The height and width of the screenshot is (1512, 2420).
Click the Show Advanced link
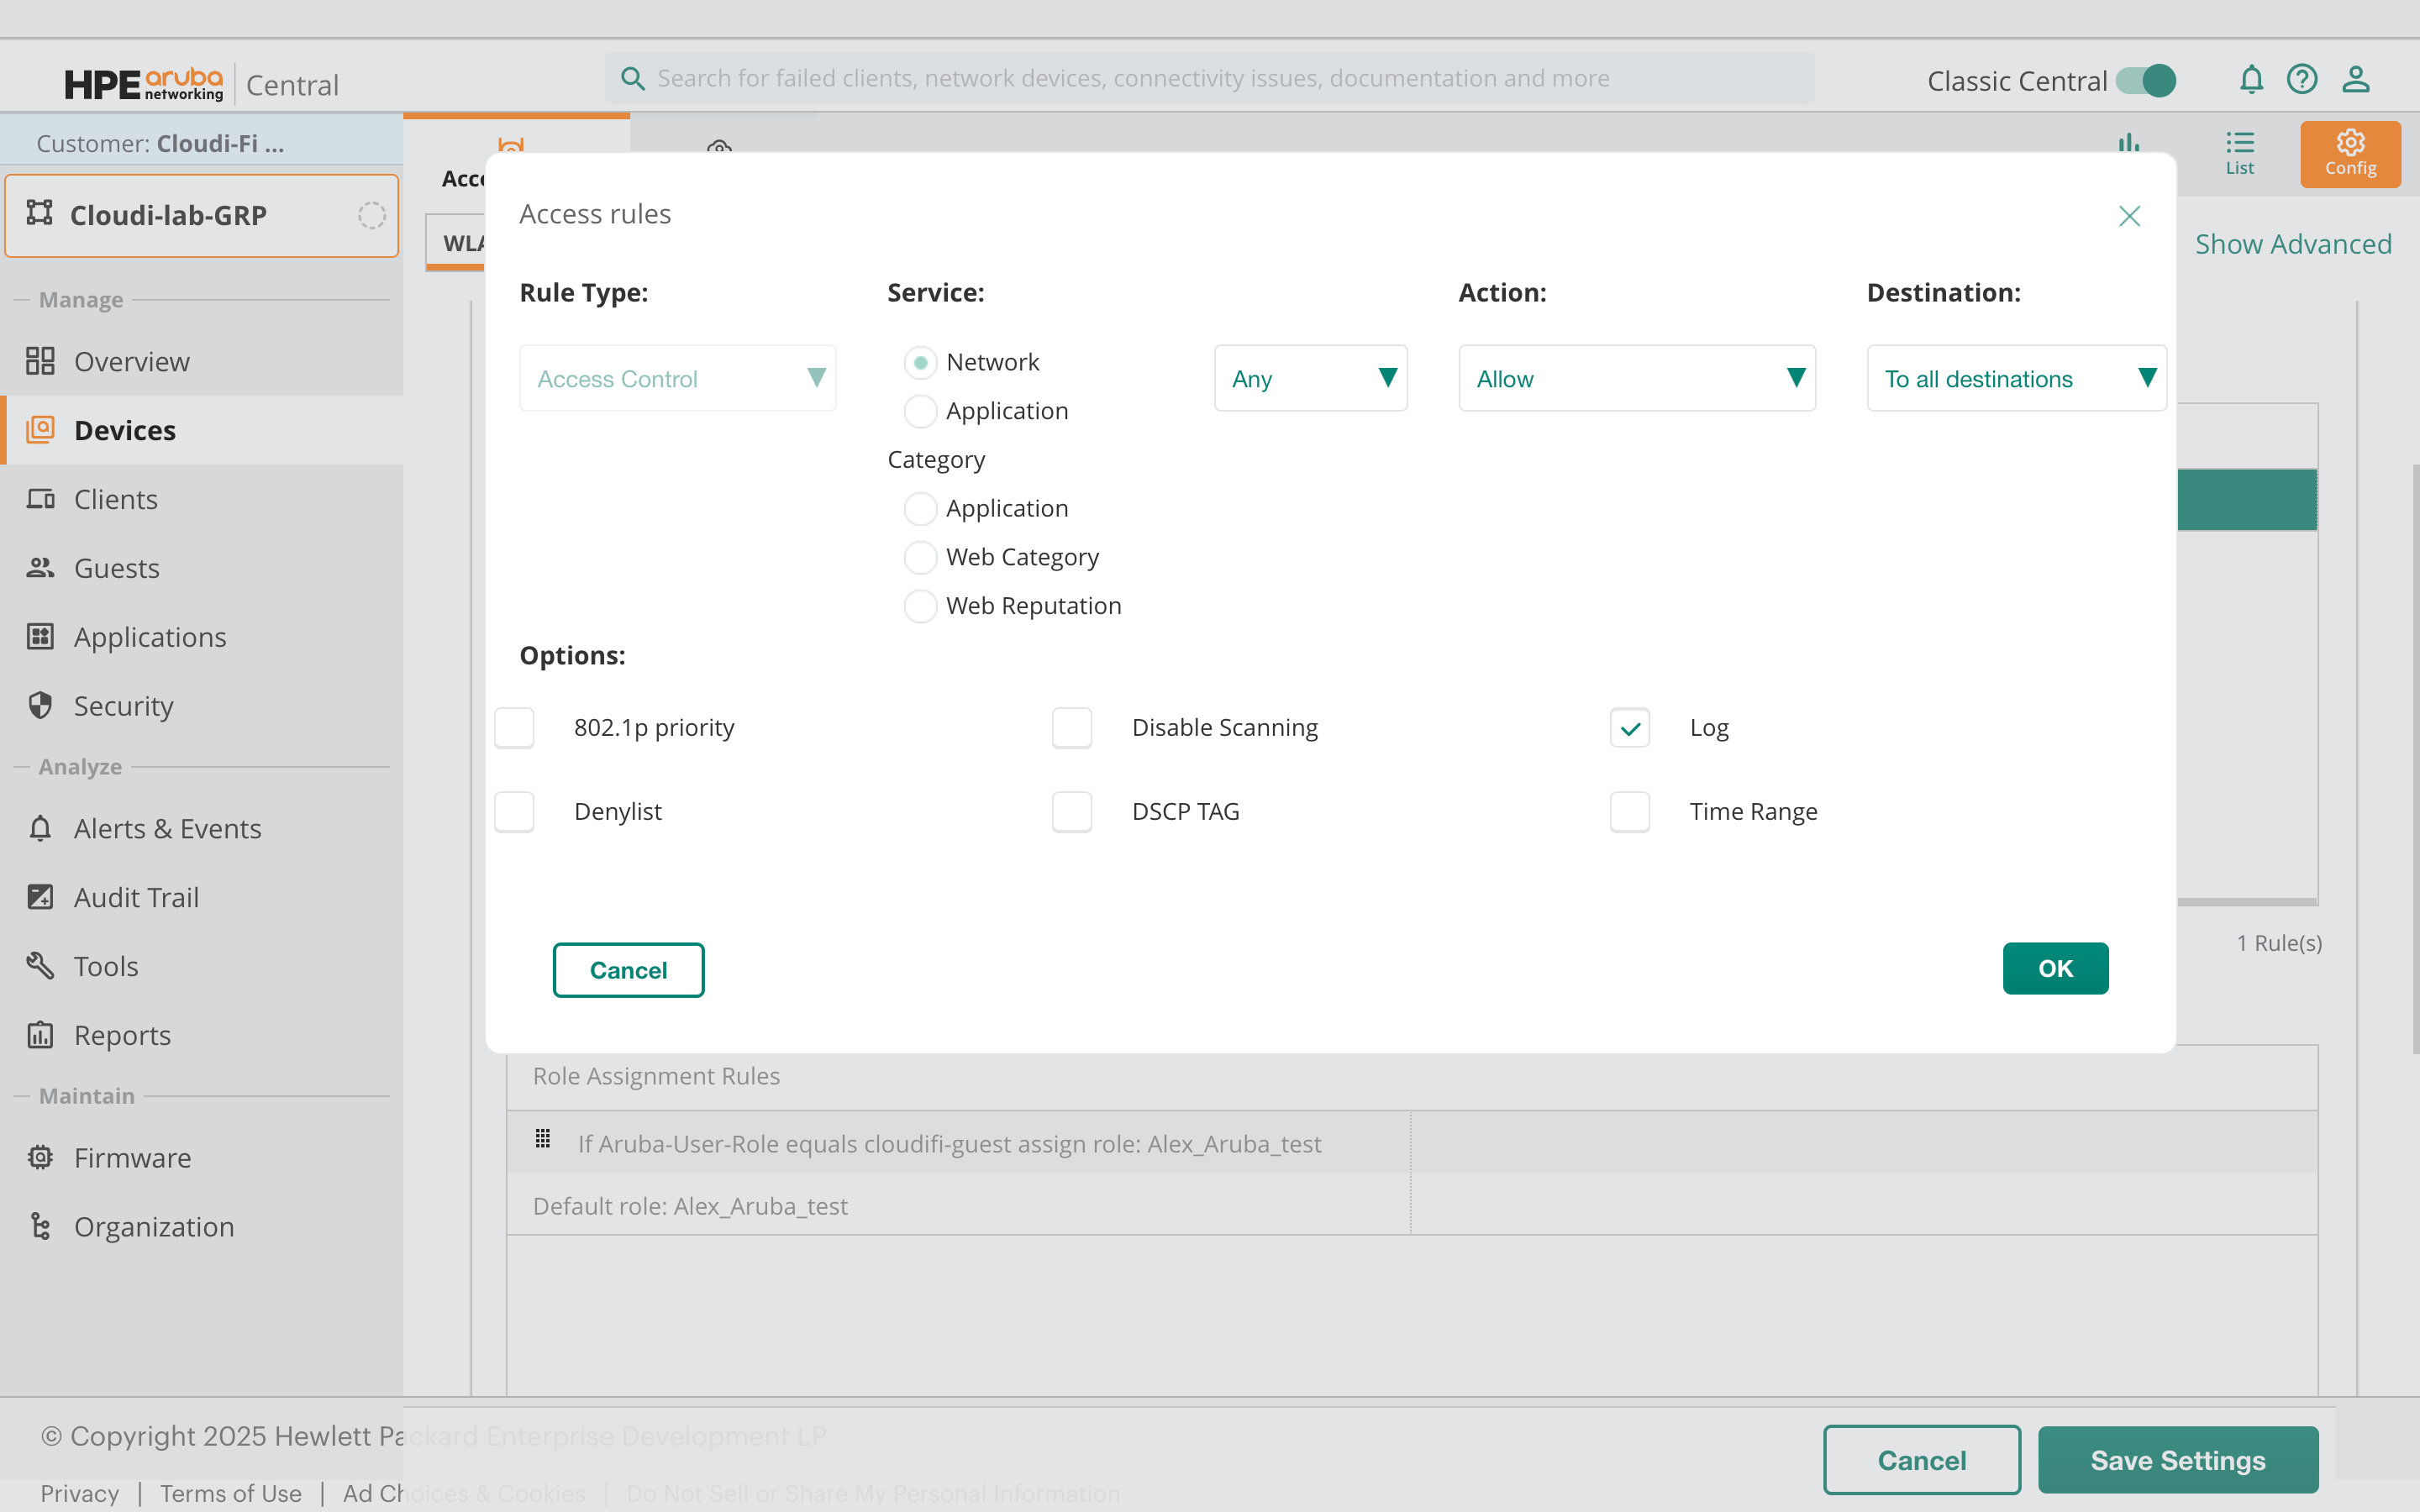click(2292, 244)
